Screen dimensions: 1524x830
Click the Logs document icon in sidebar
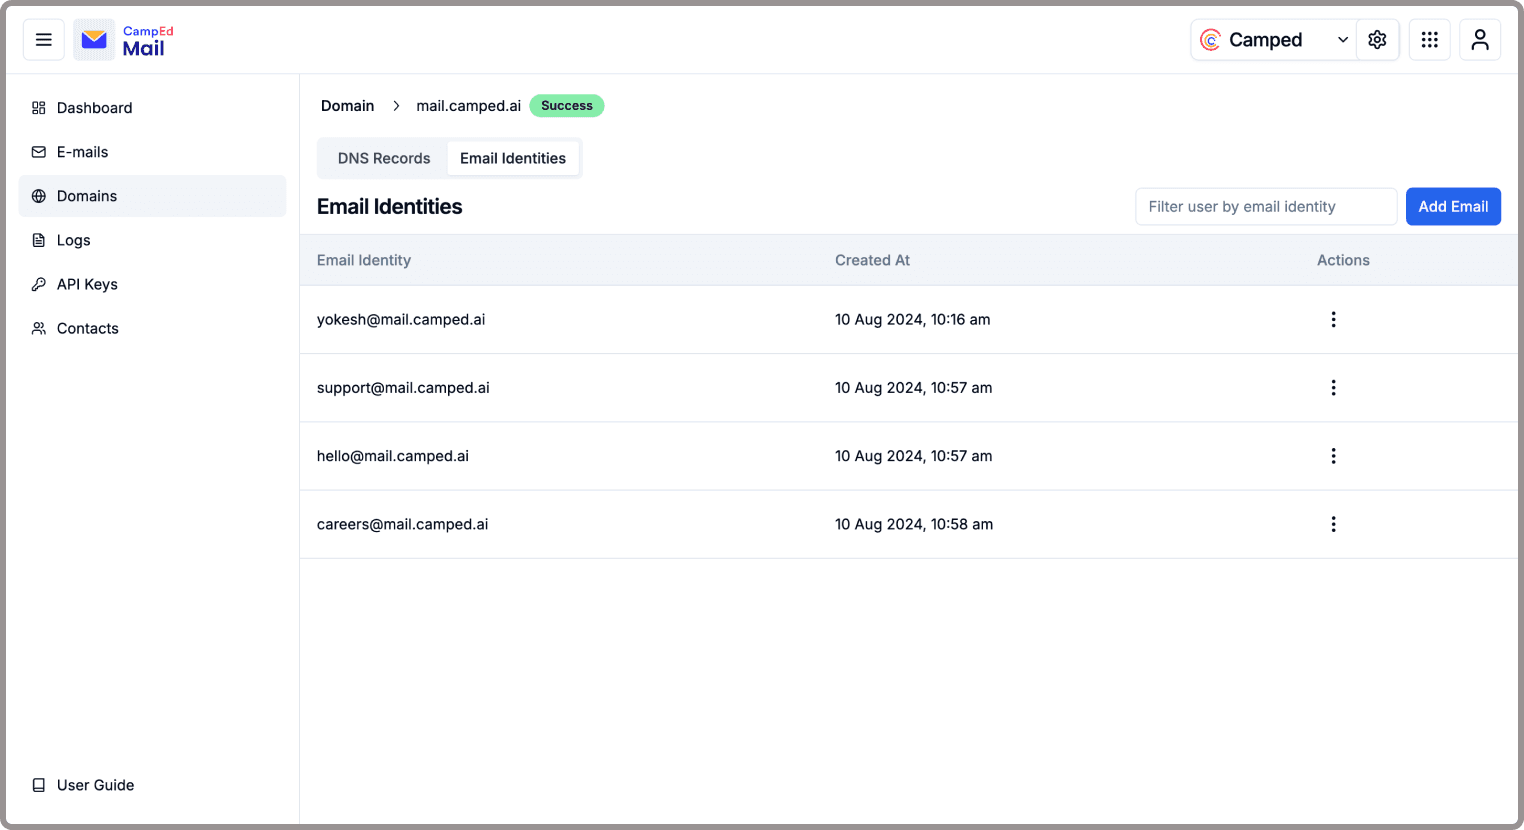[39, 240]
